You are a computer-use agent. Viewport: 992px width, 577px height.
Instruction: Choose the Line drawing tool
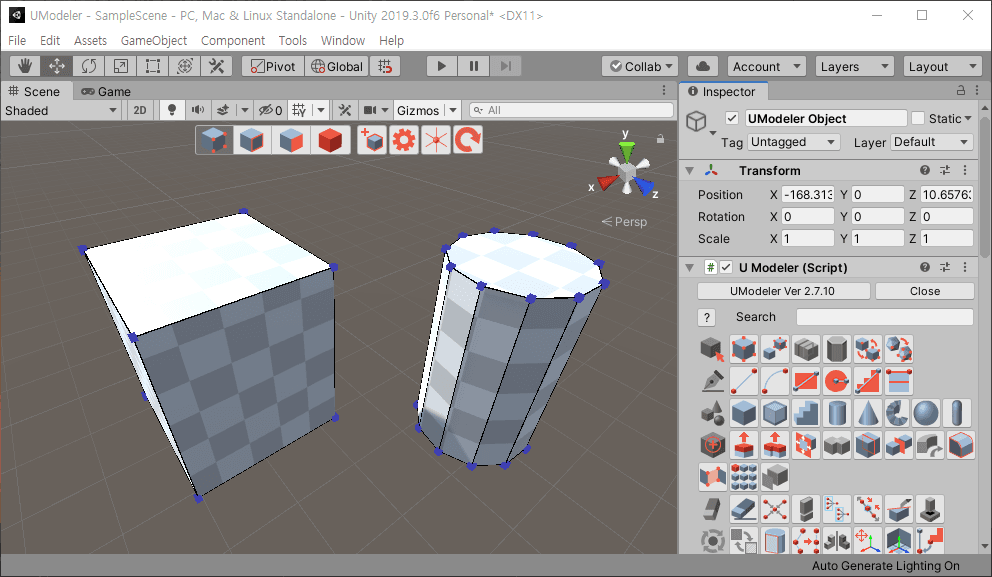744,381
